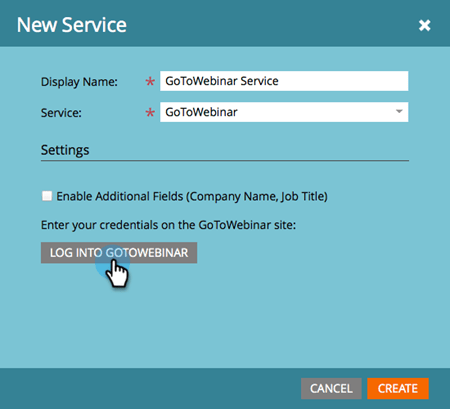Click the Enter your credentials instruction text
Viewport: 450px width, 409px height.
pyautogui.click(x=168, y=225)
